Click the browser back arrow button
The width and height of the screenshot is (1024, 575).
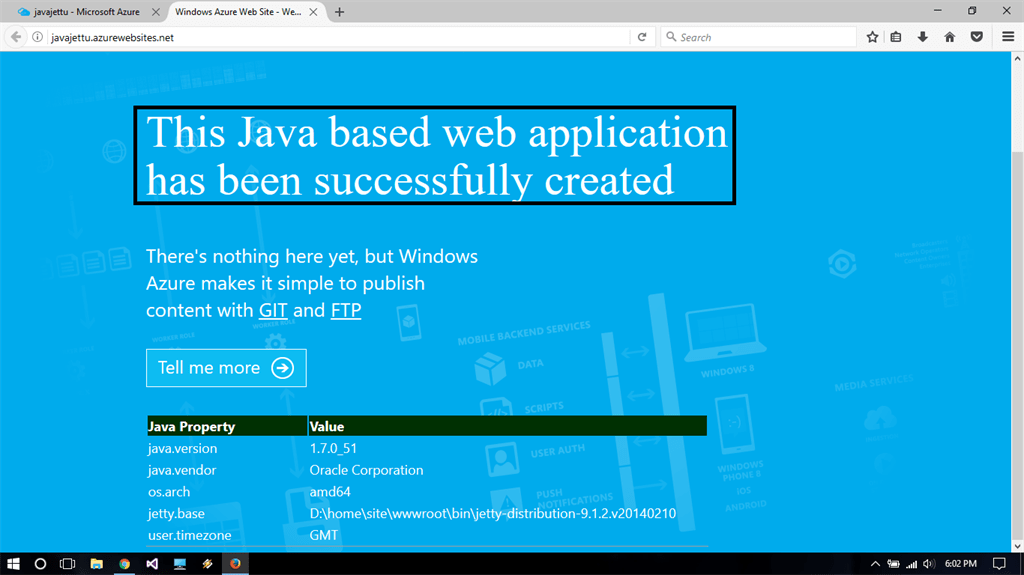(x=16, y=37)
